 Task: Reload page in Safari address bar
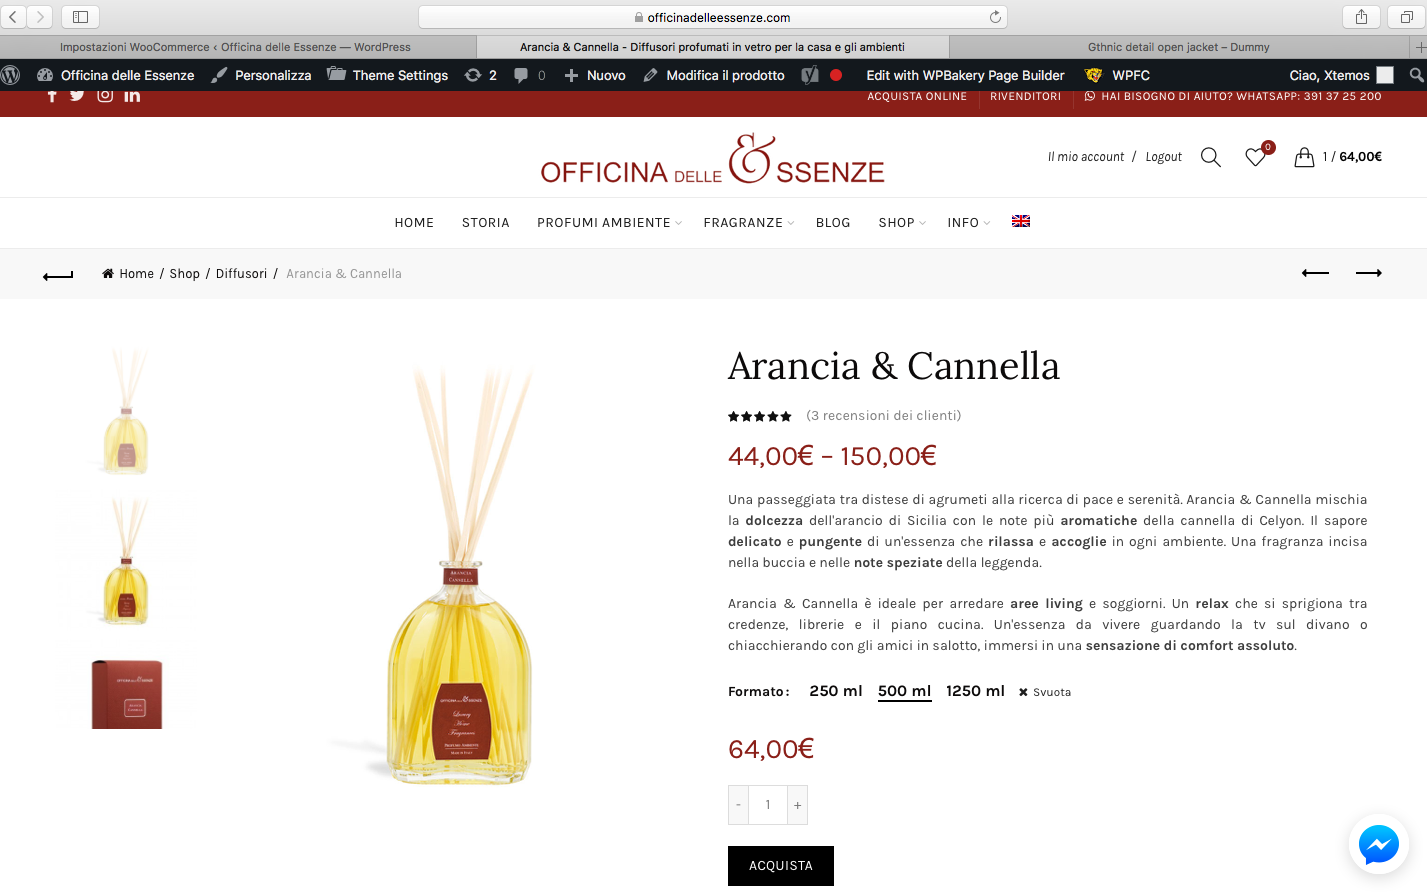995,17
